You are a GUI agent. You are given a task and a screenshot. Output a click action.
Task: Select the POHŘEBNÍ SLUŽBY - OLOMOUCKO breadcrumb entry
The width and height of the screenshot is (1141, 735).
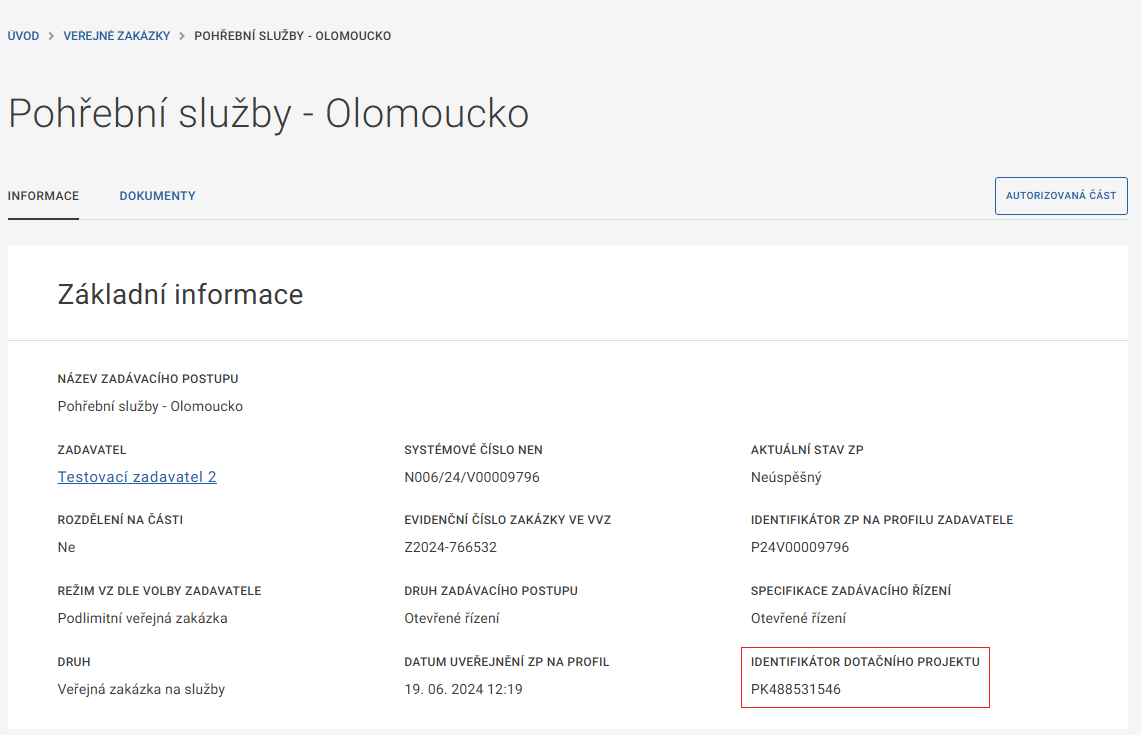tap(291, 35)
